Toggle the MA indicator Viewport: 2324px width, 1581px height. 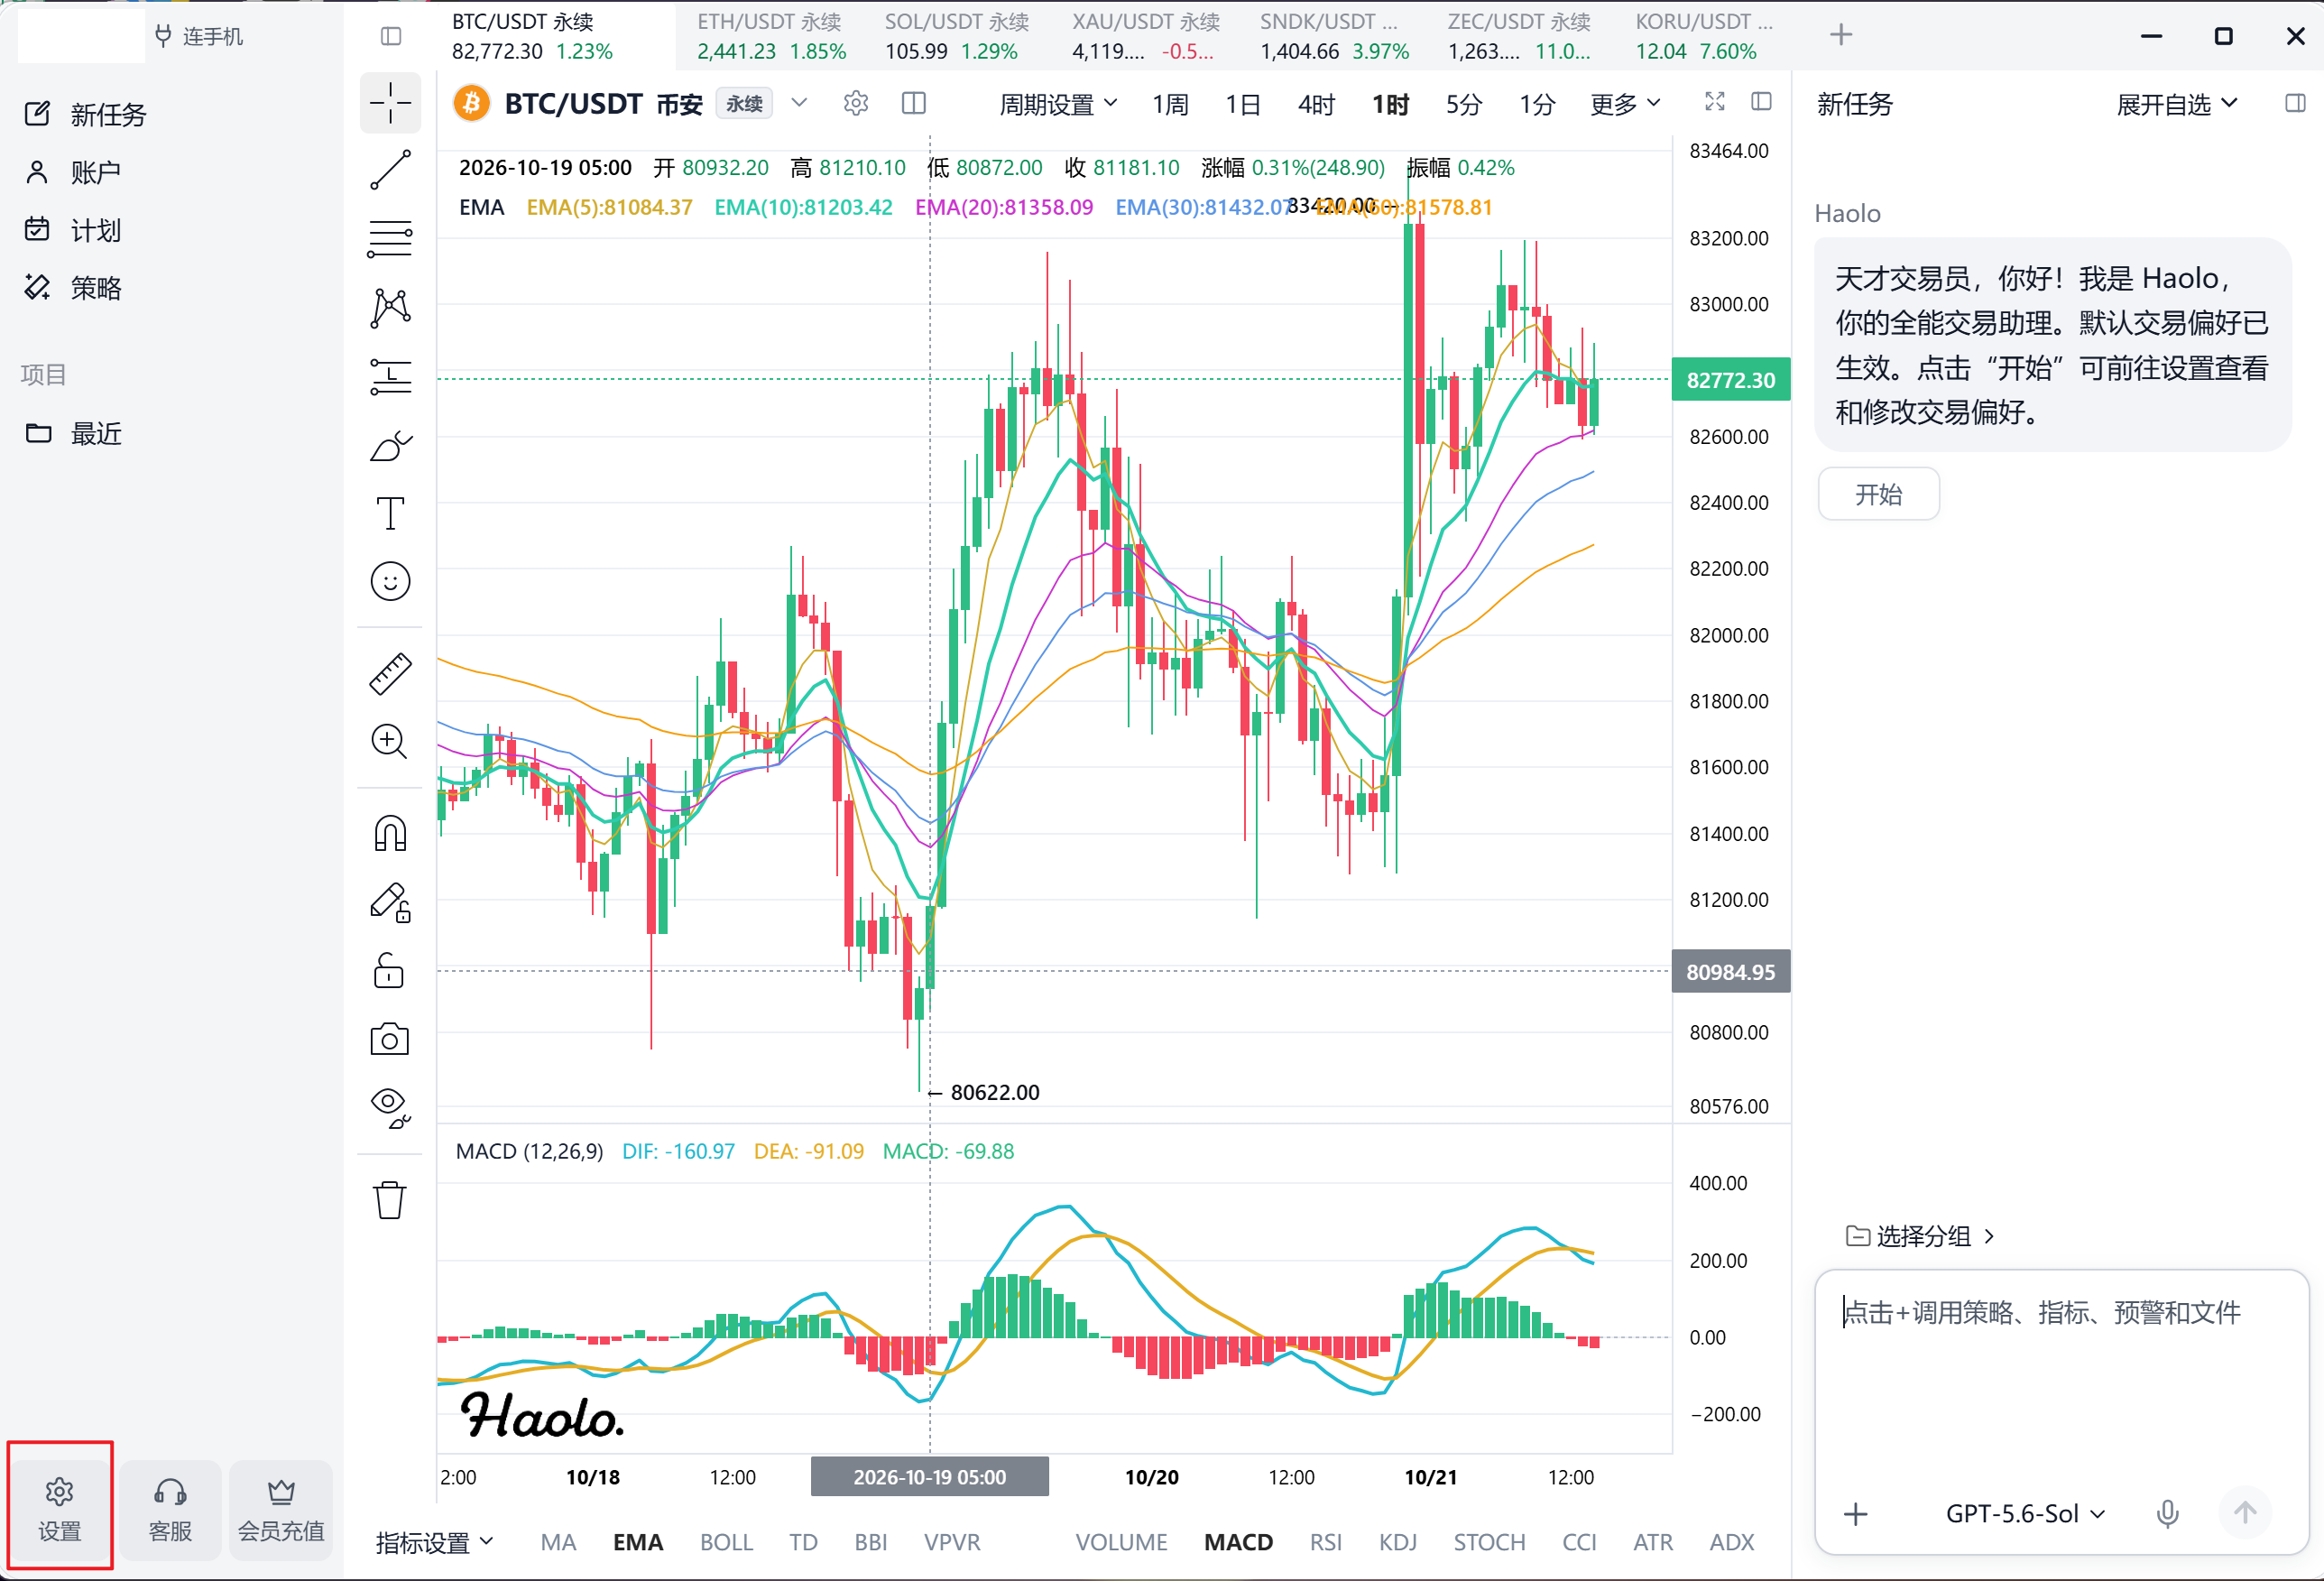pos(558,1542)
